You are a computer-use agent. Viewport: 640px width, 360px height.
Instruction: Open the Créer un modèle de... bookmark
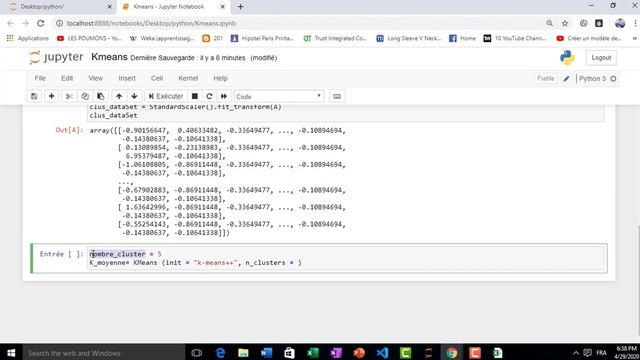pyautogui.click(x=589, y=38)
